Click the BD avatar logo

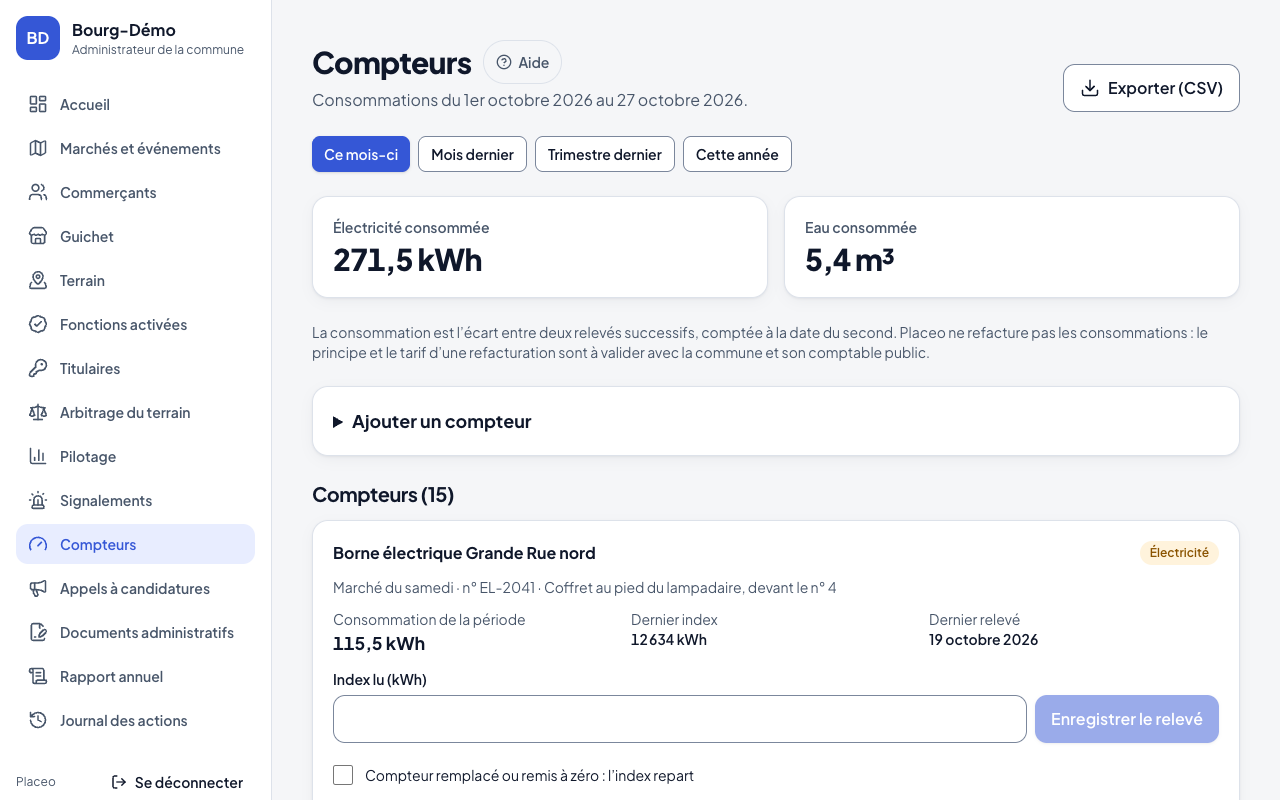point(38,38)
